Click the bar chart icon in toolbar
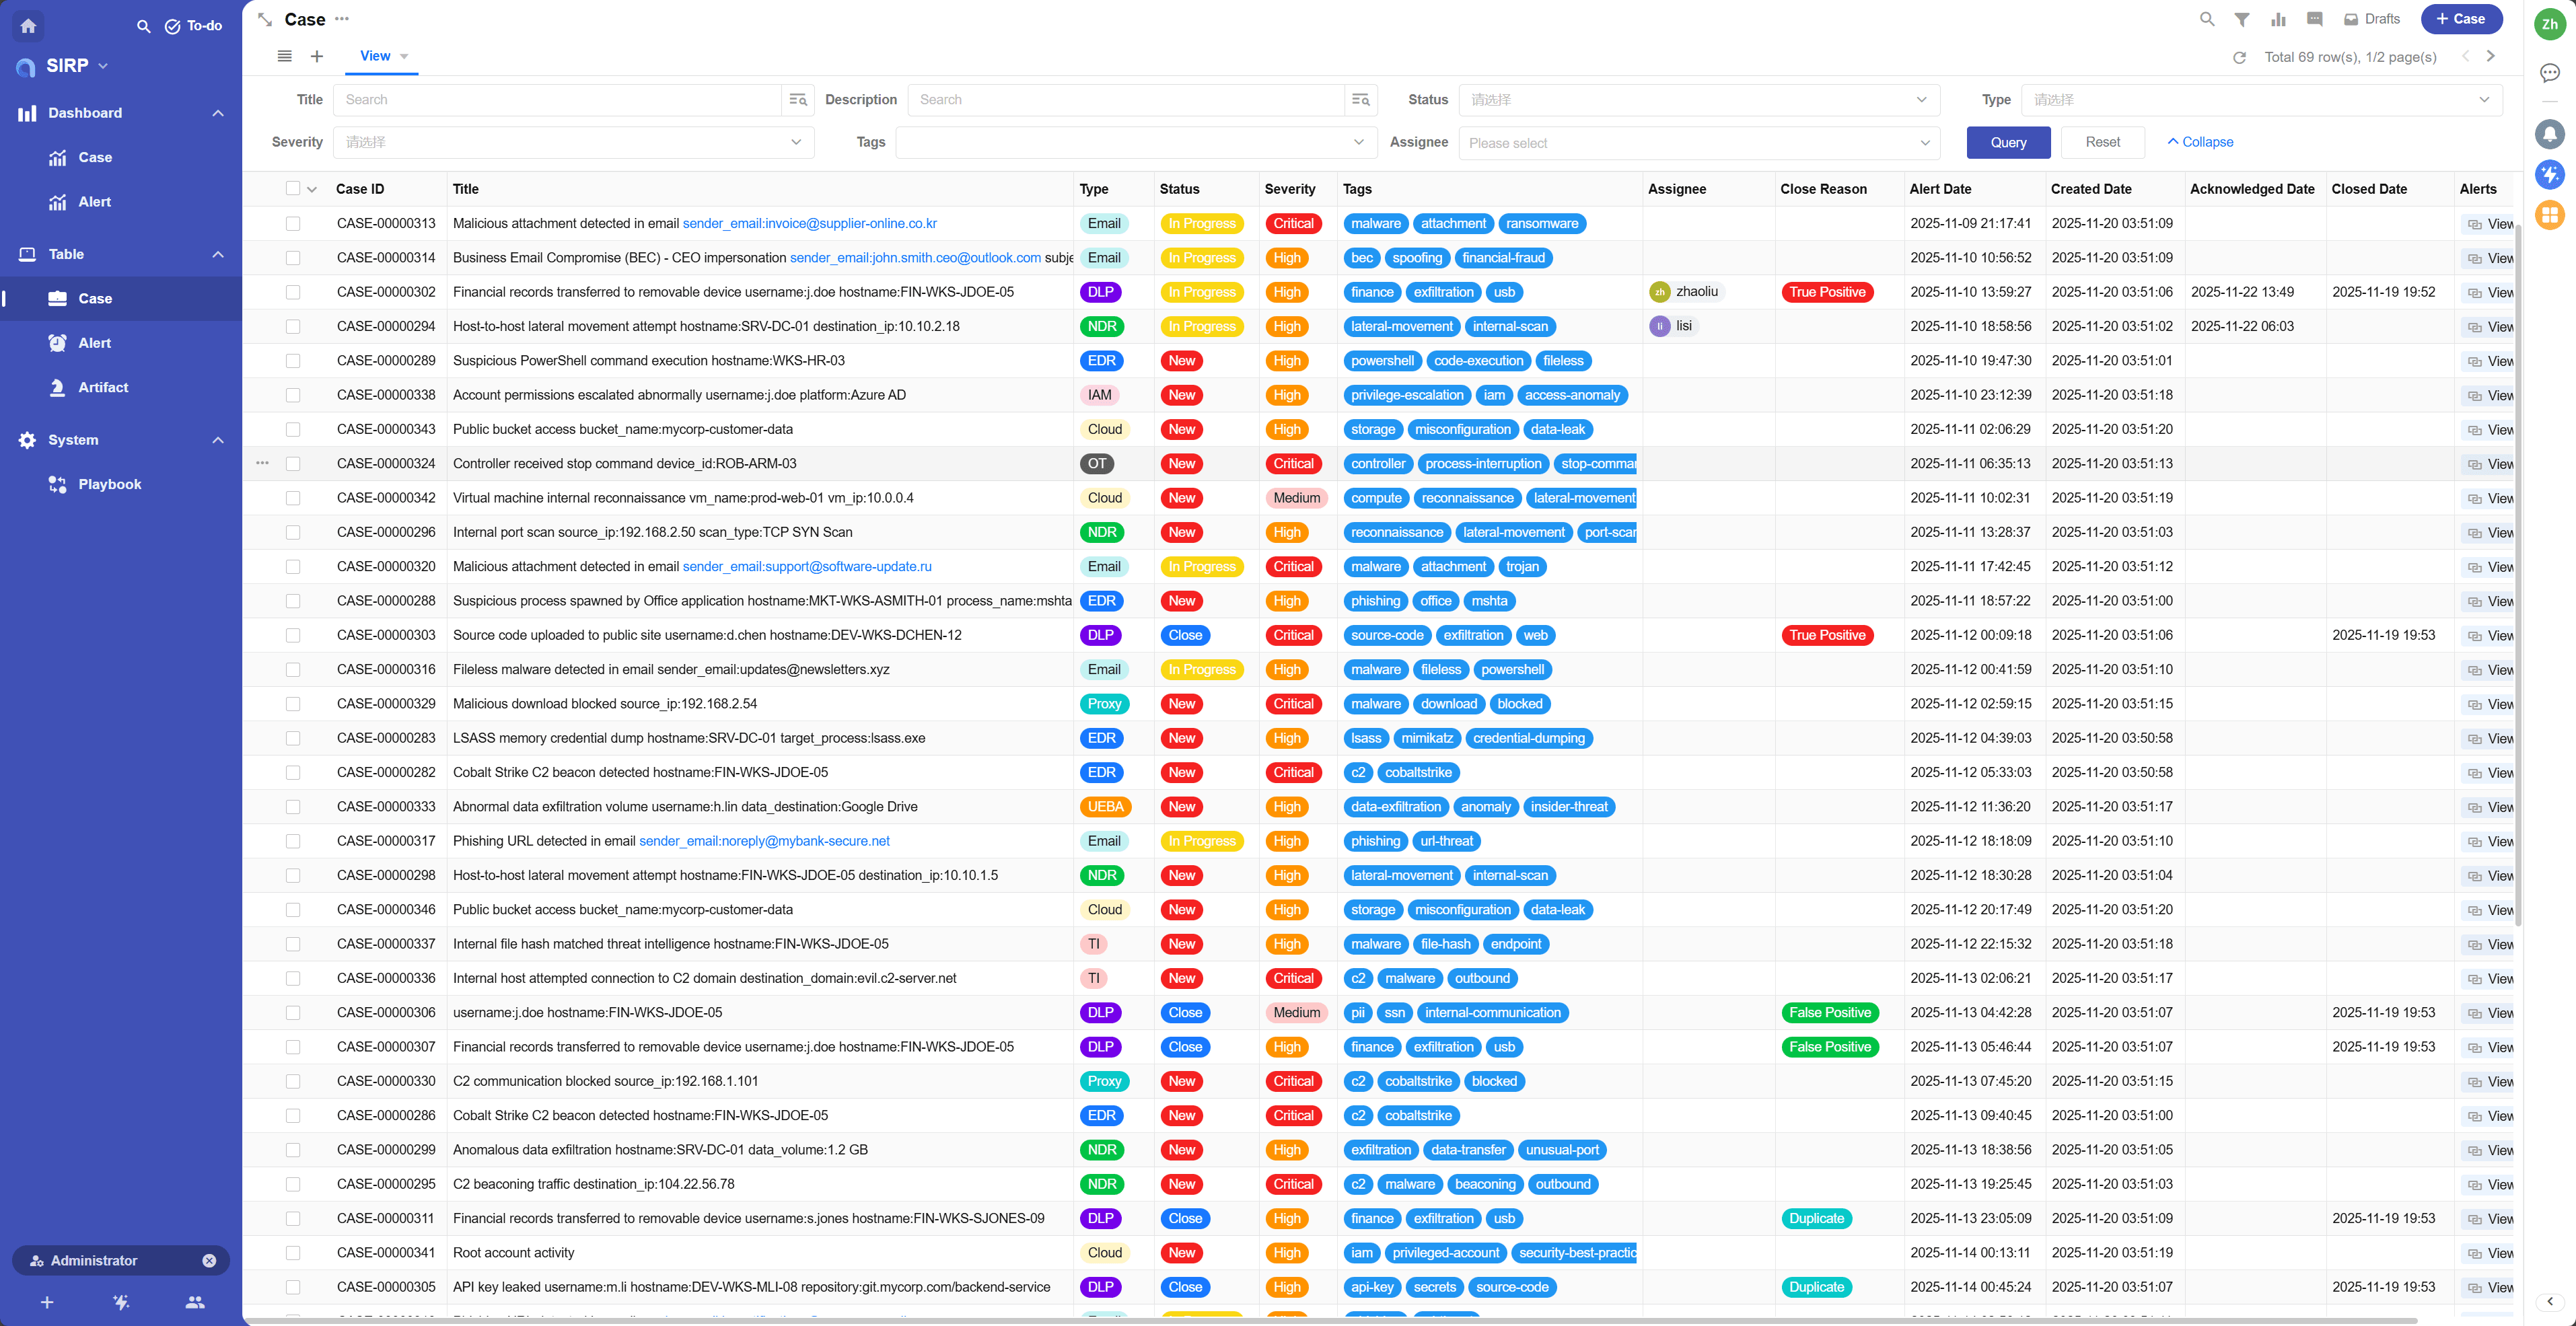 pyautogui.click(x=2278, y=19)
